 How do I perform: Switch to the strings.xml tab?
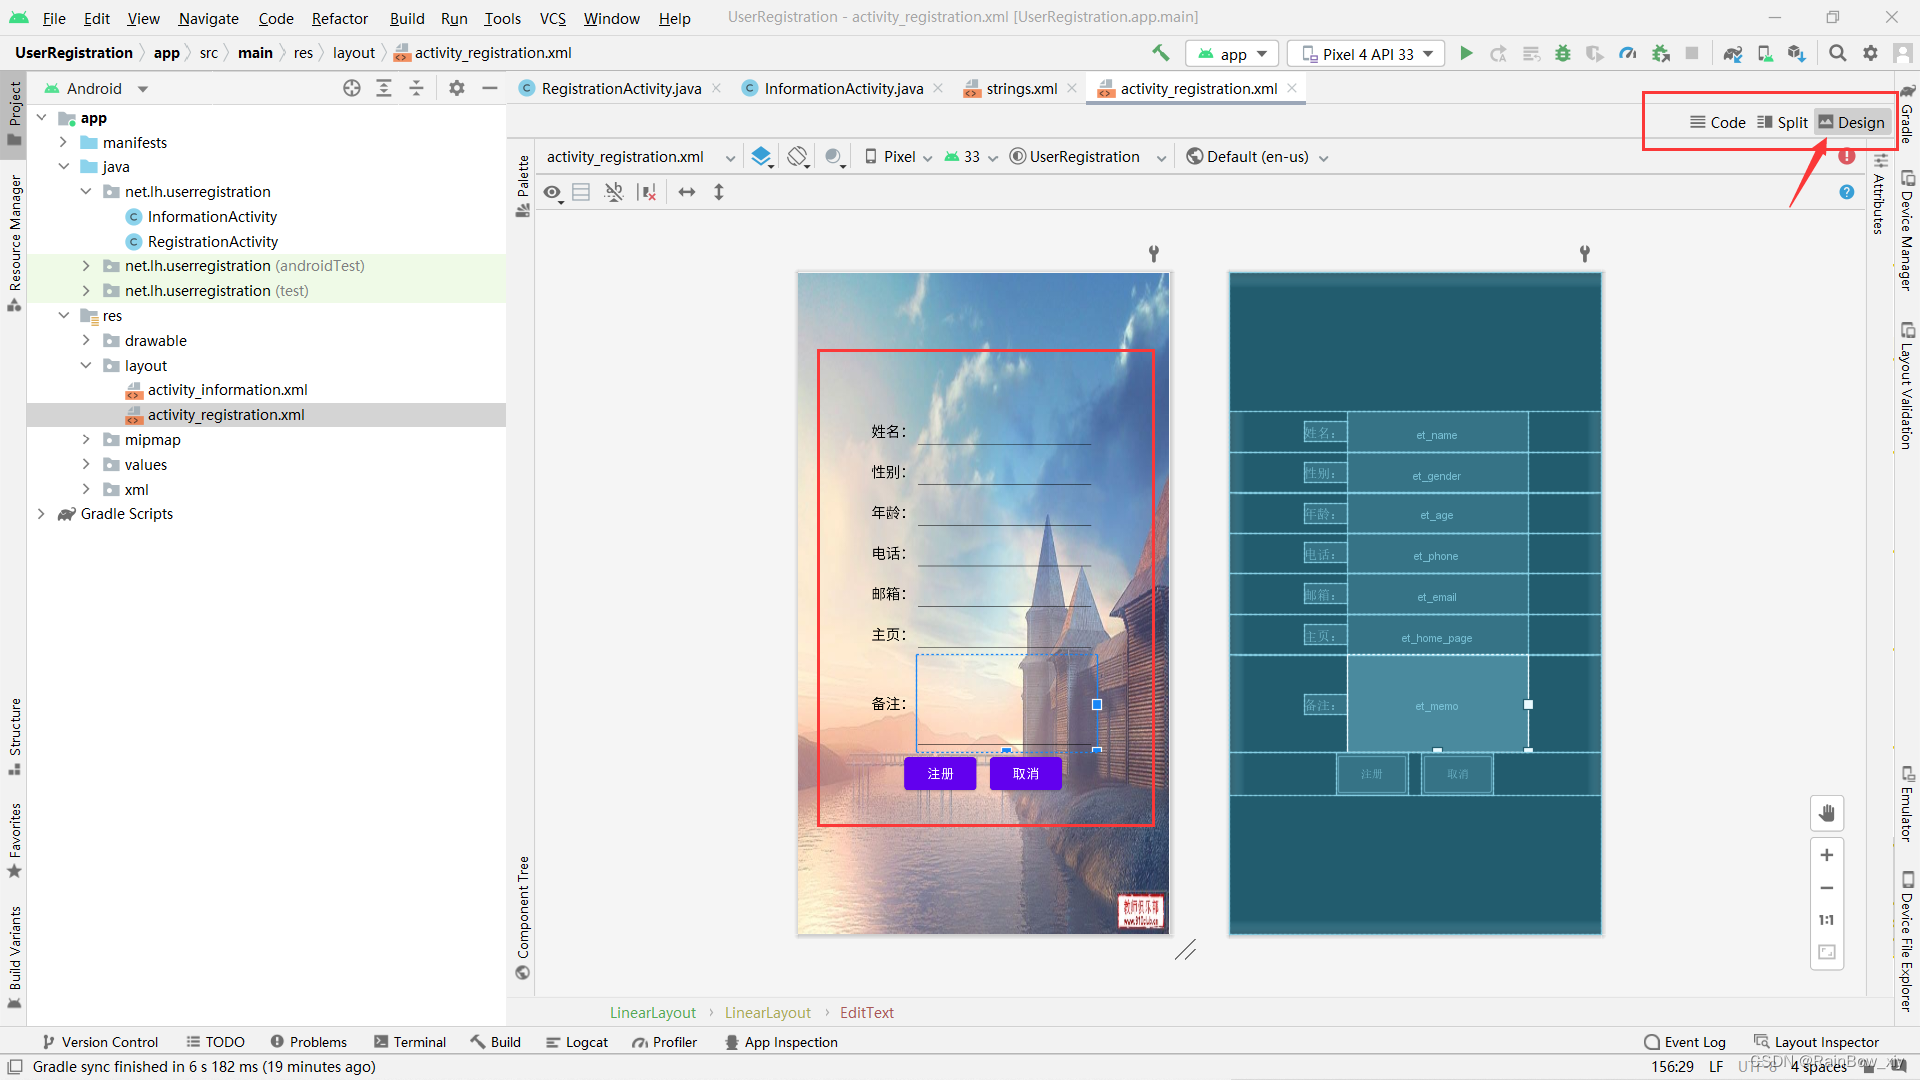1020,89
